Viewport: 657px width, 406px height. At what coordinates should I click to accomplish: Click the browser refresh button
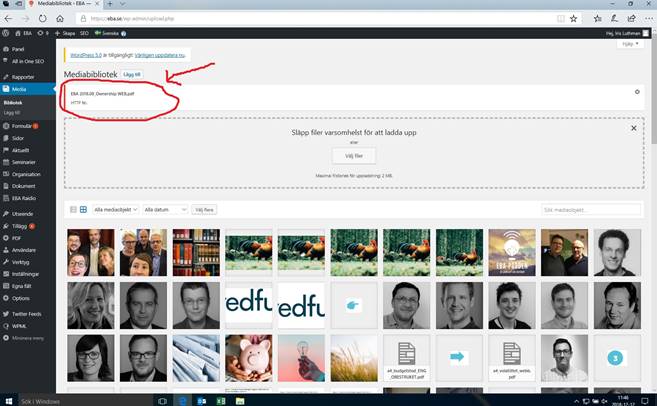pos(43,19)
